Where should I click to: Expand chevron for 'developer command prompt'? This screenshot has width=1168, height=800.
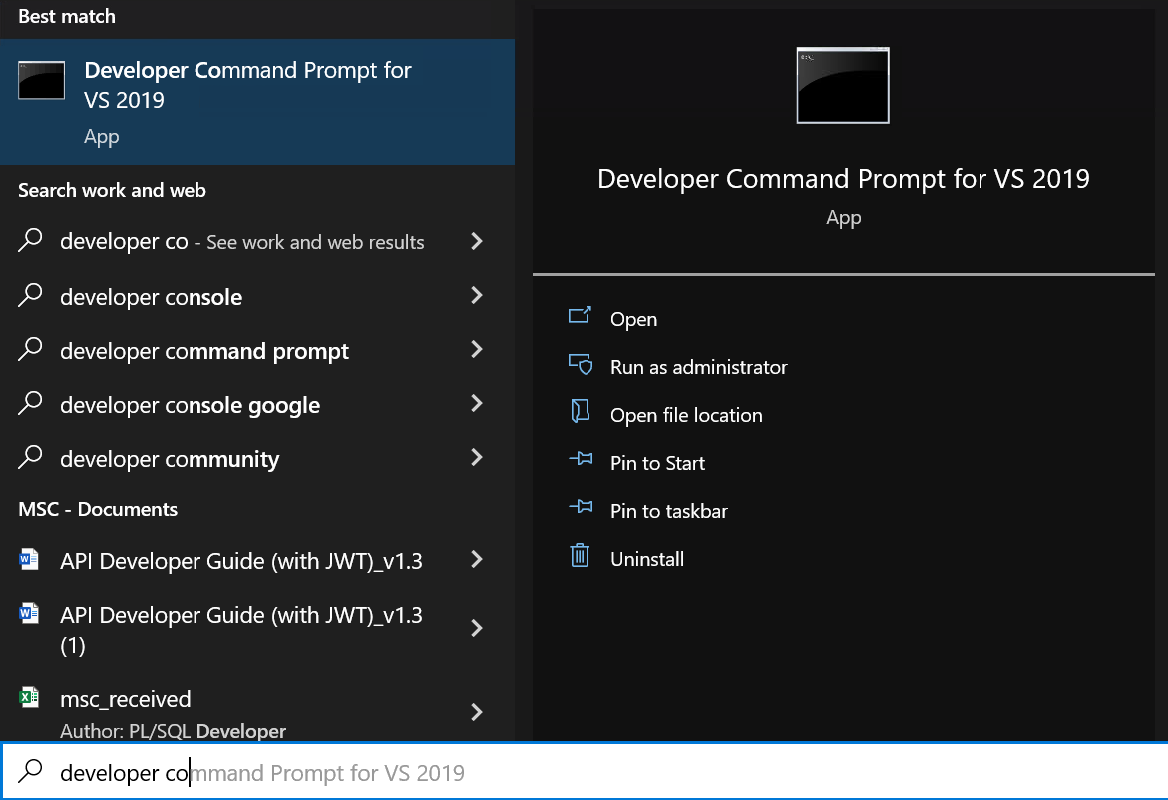[x=477, y=349]
